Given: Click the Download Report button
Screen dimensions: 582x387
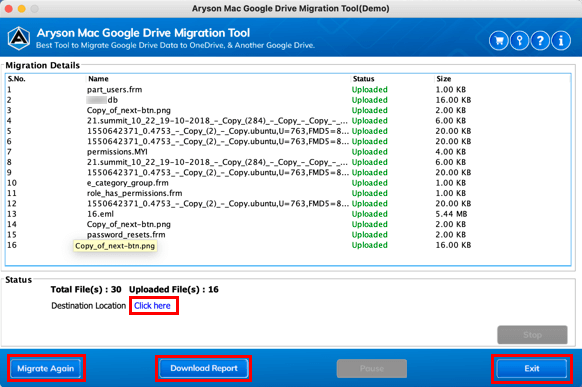Looking at the screenshot, I should point(203,368).
